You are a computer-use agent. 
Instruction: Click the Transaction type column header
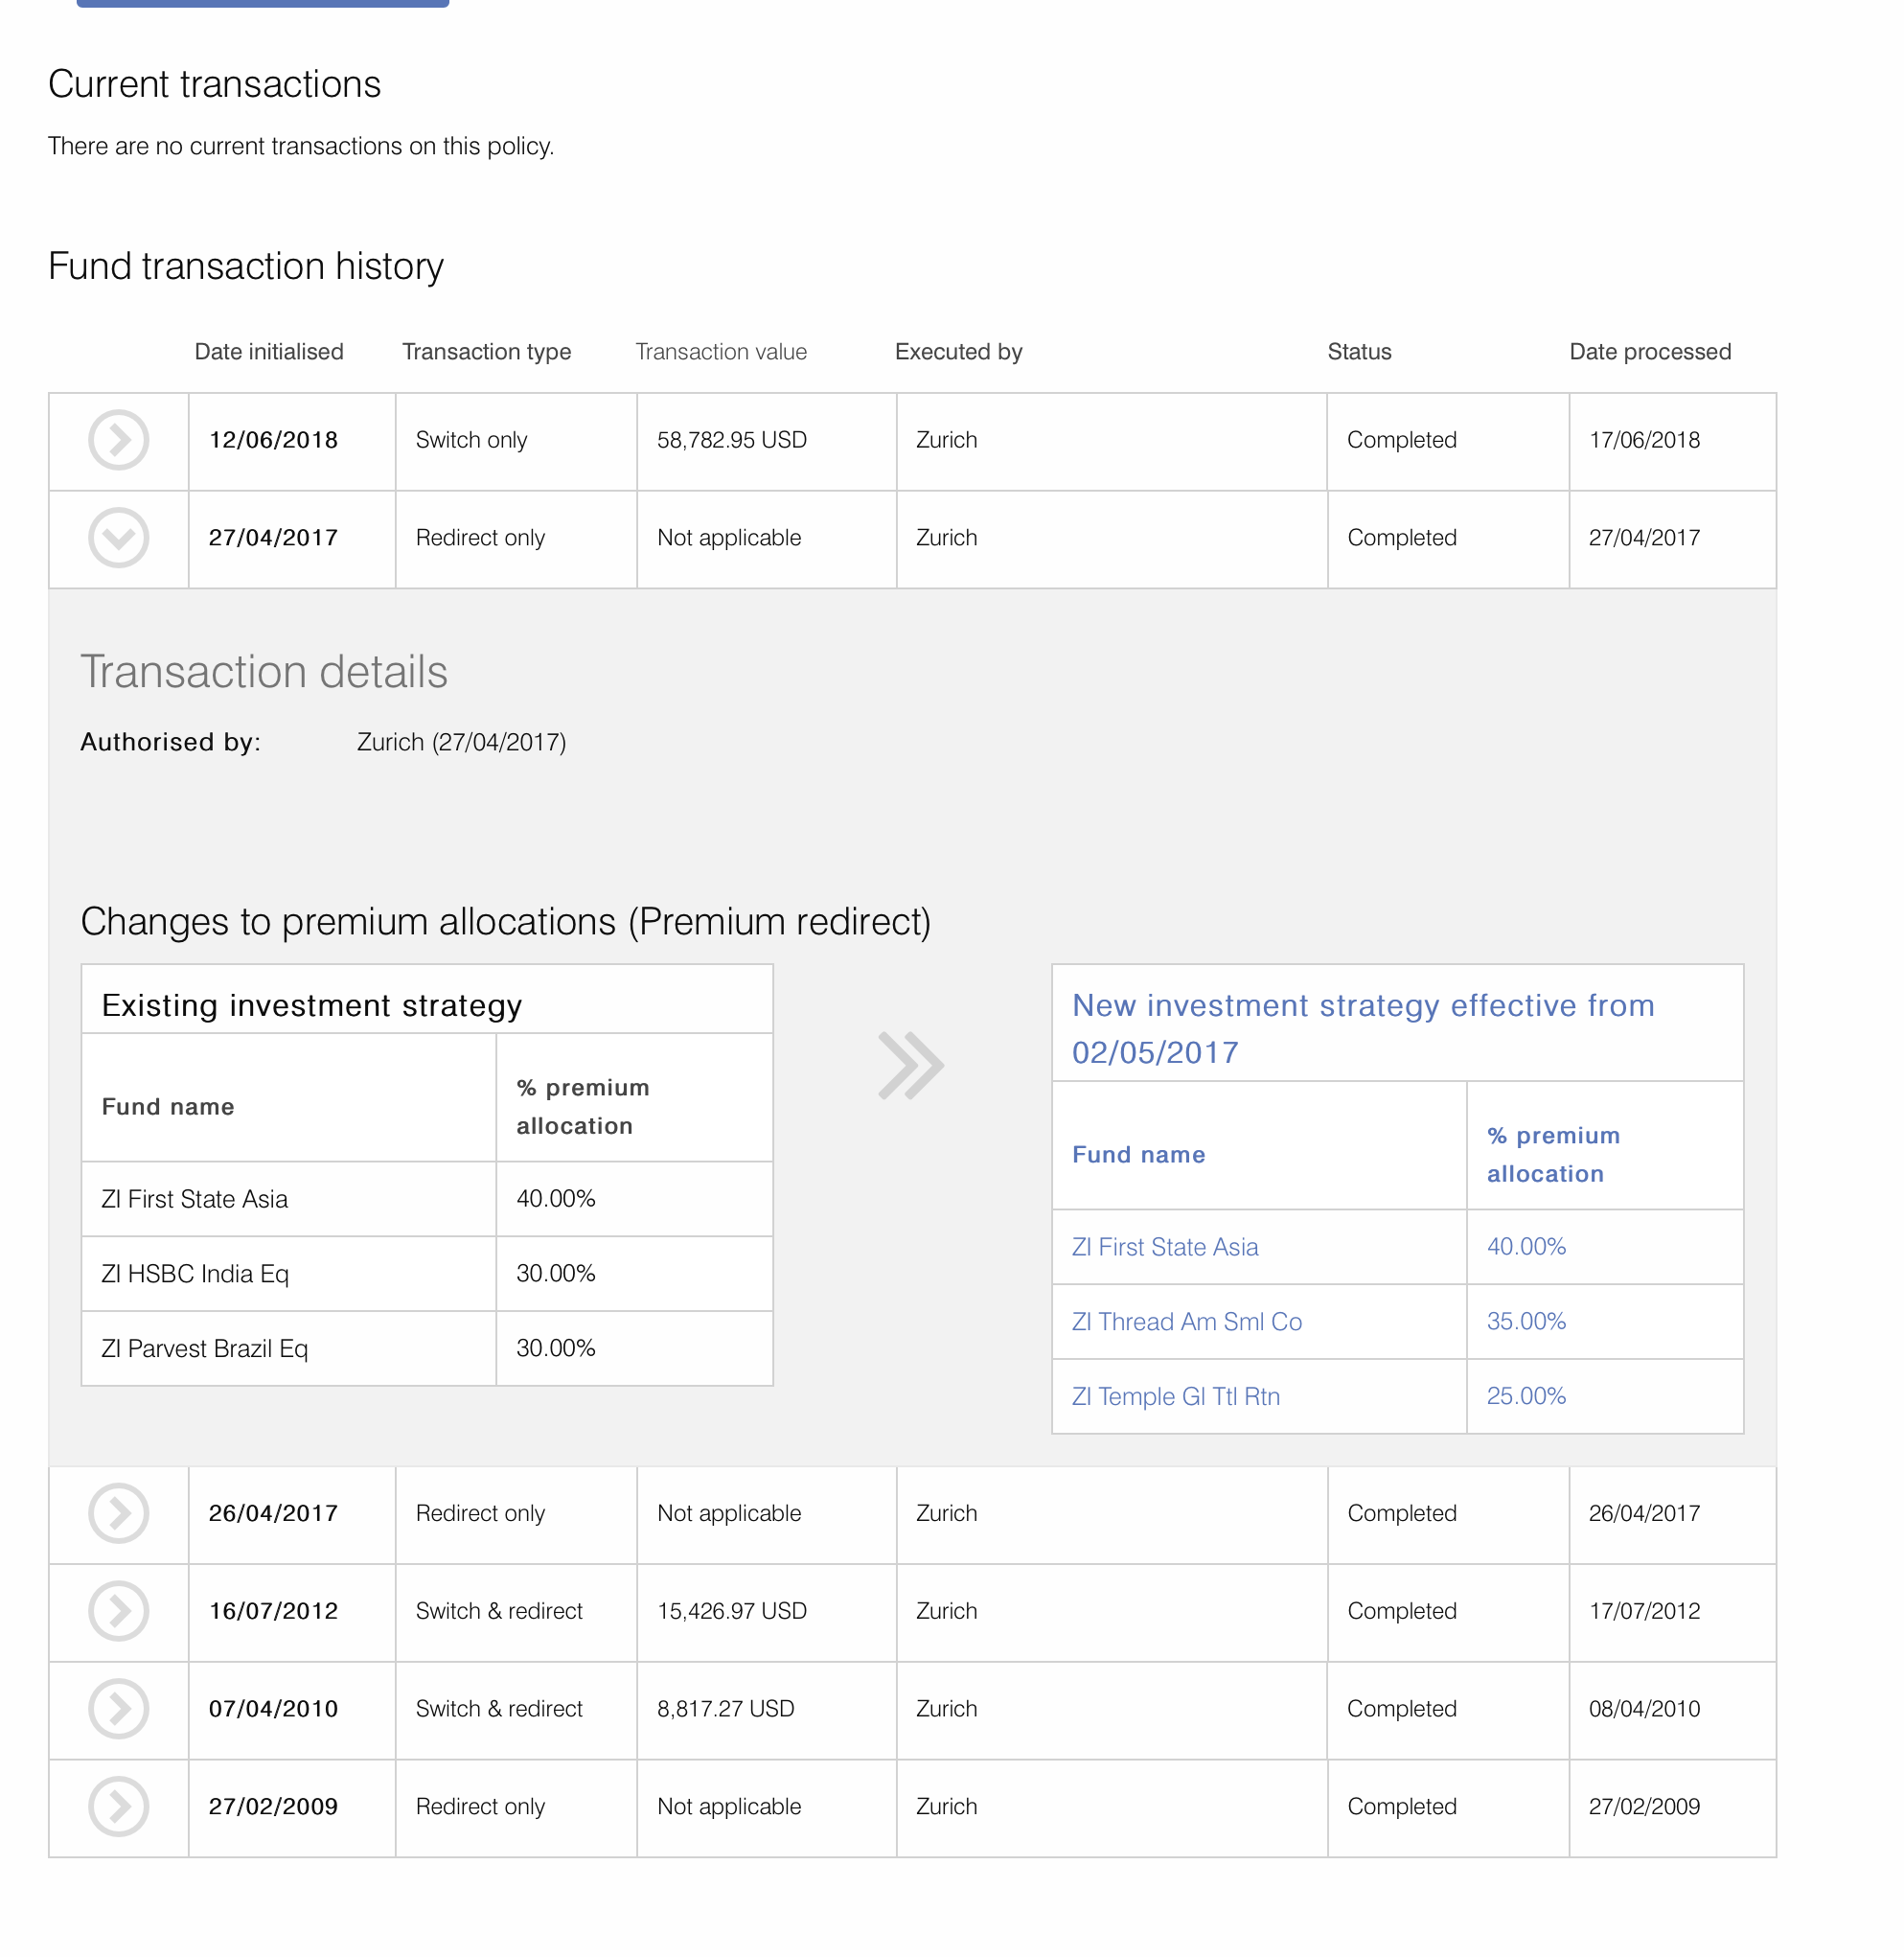(x=486, y=352)
